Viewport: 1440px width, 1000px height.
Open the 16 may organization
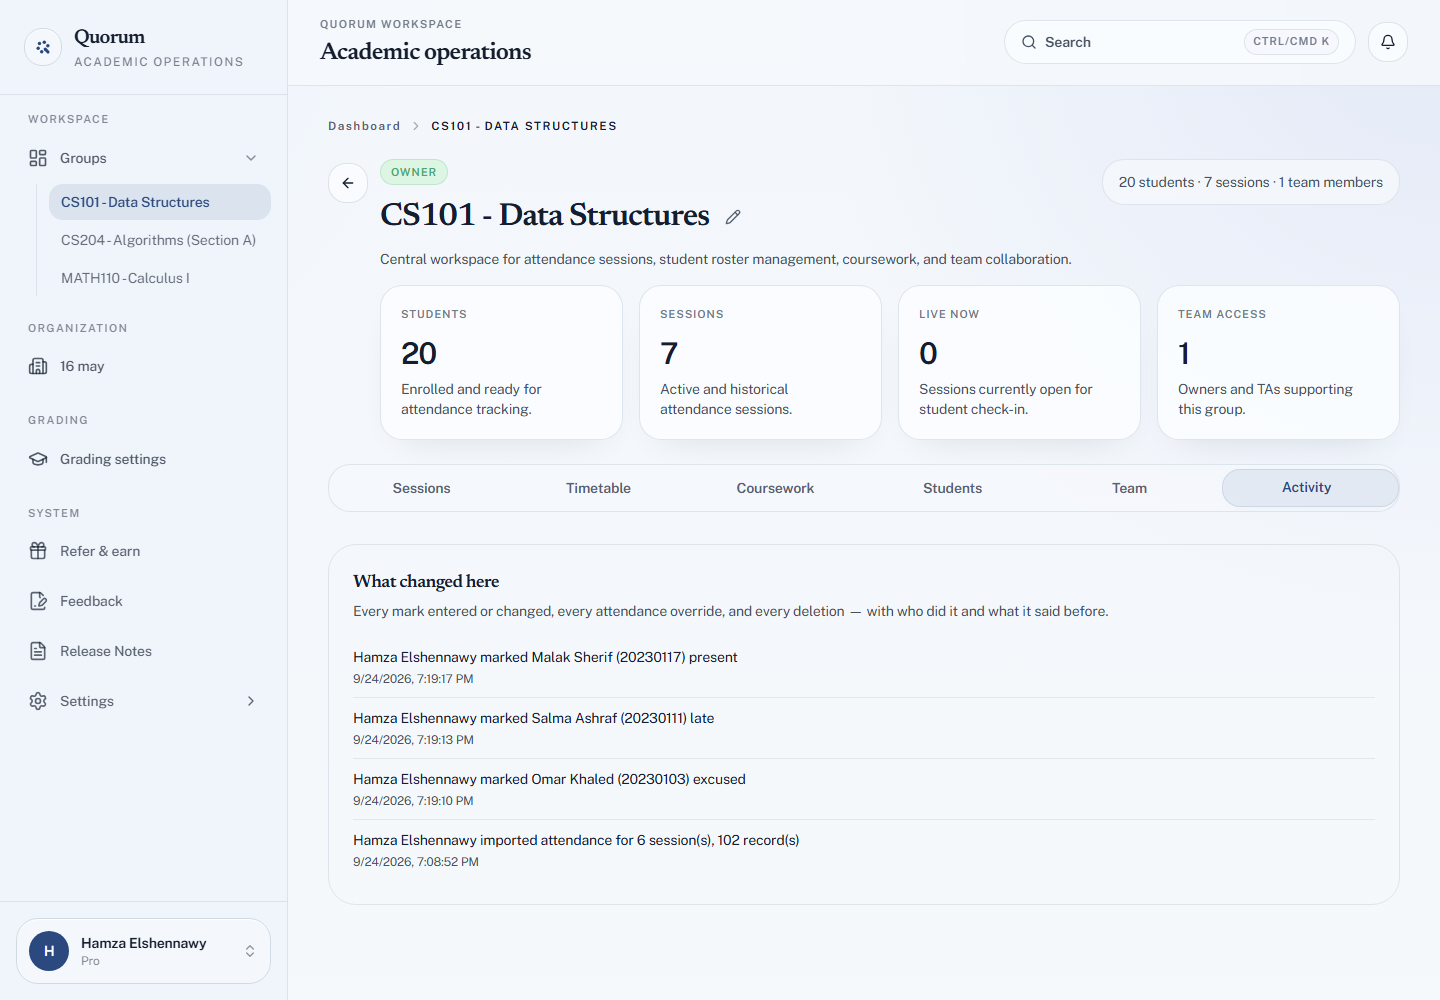(x=143, y=366)
